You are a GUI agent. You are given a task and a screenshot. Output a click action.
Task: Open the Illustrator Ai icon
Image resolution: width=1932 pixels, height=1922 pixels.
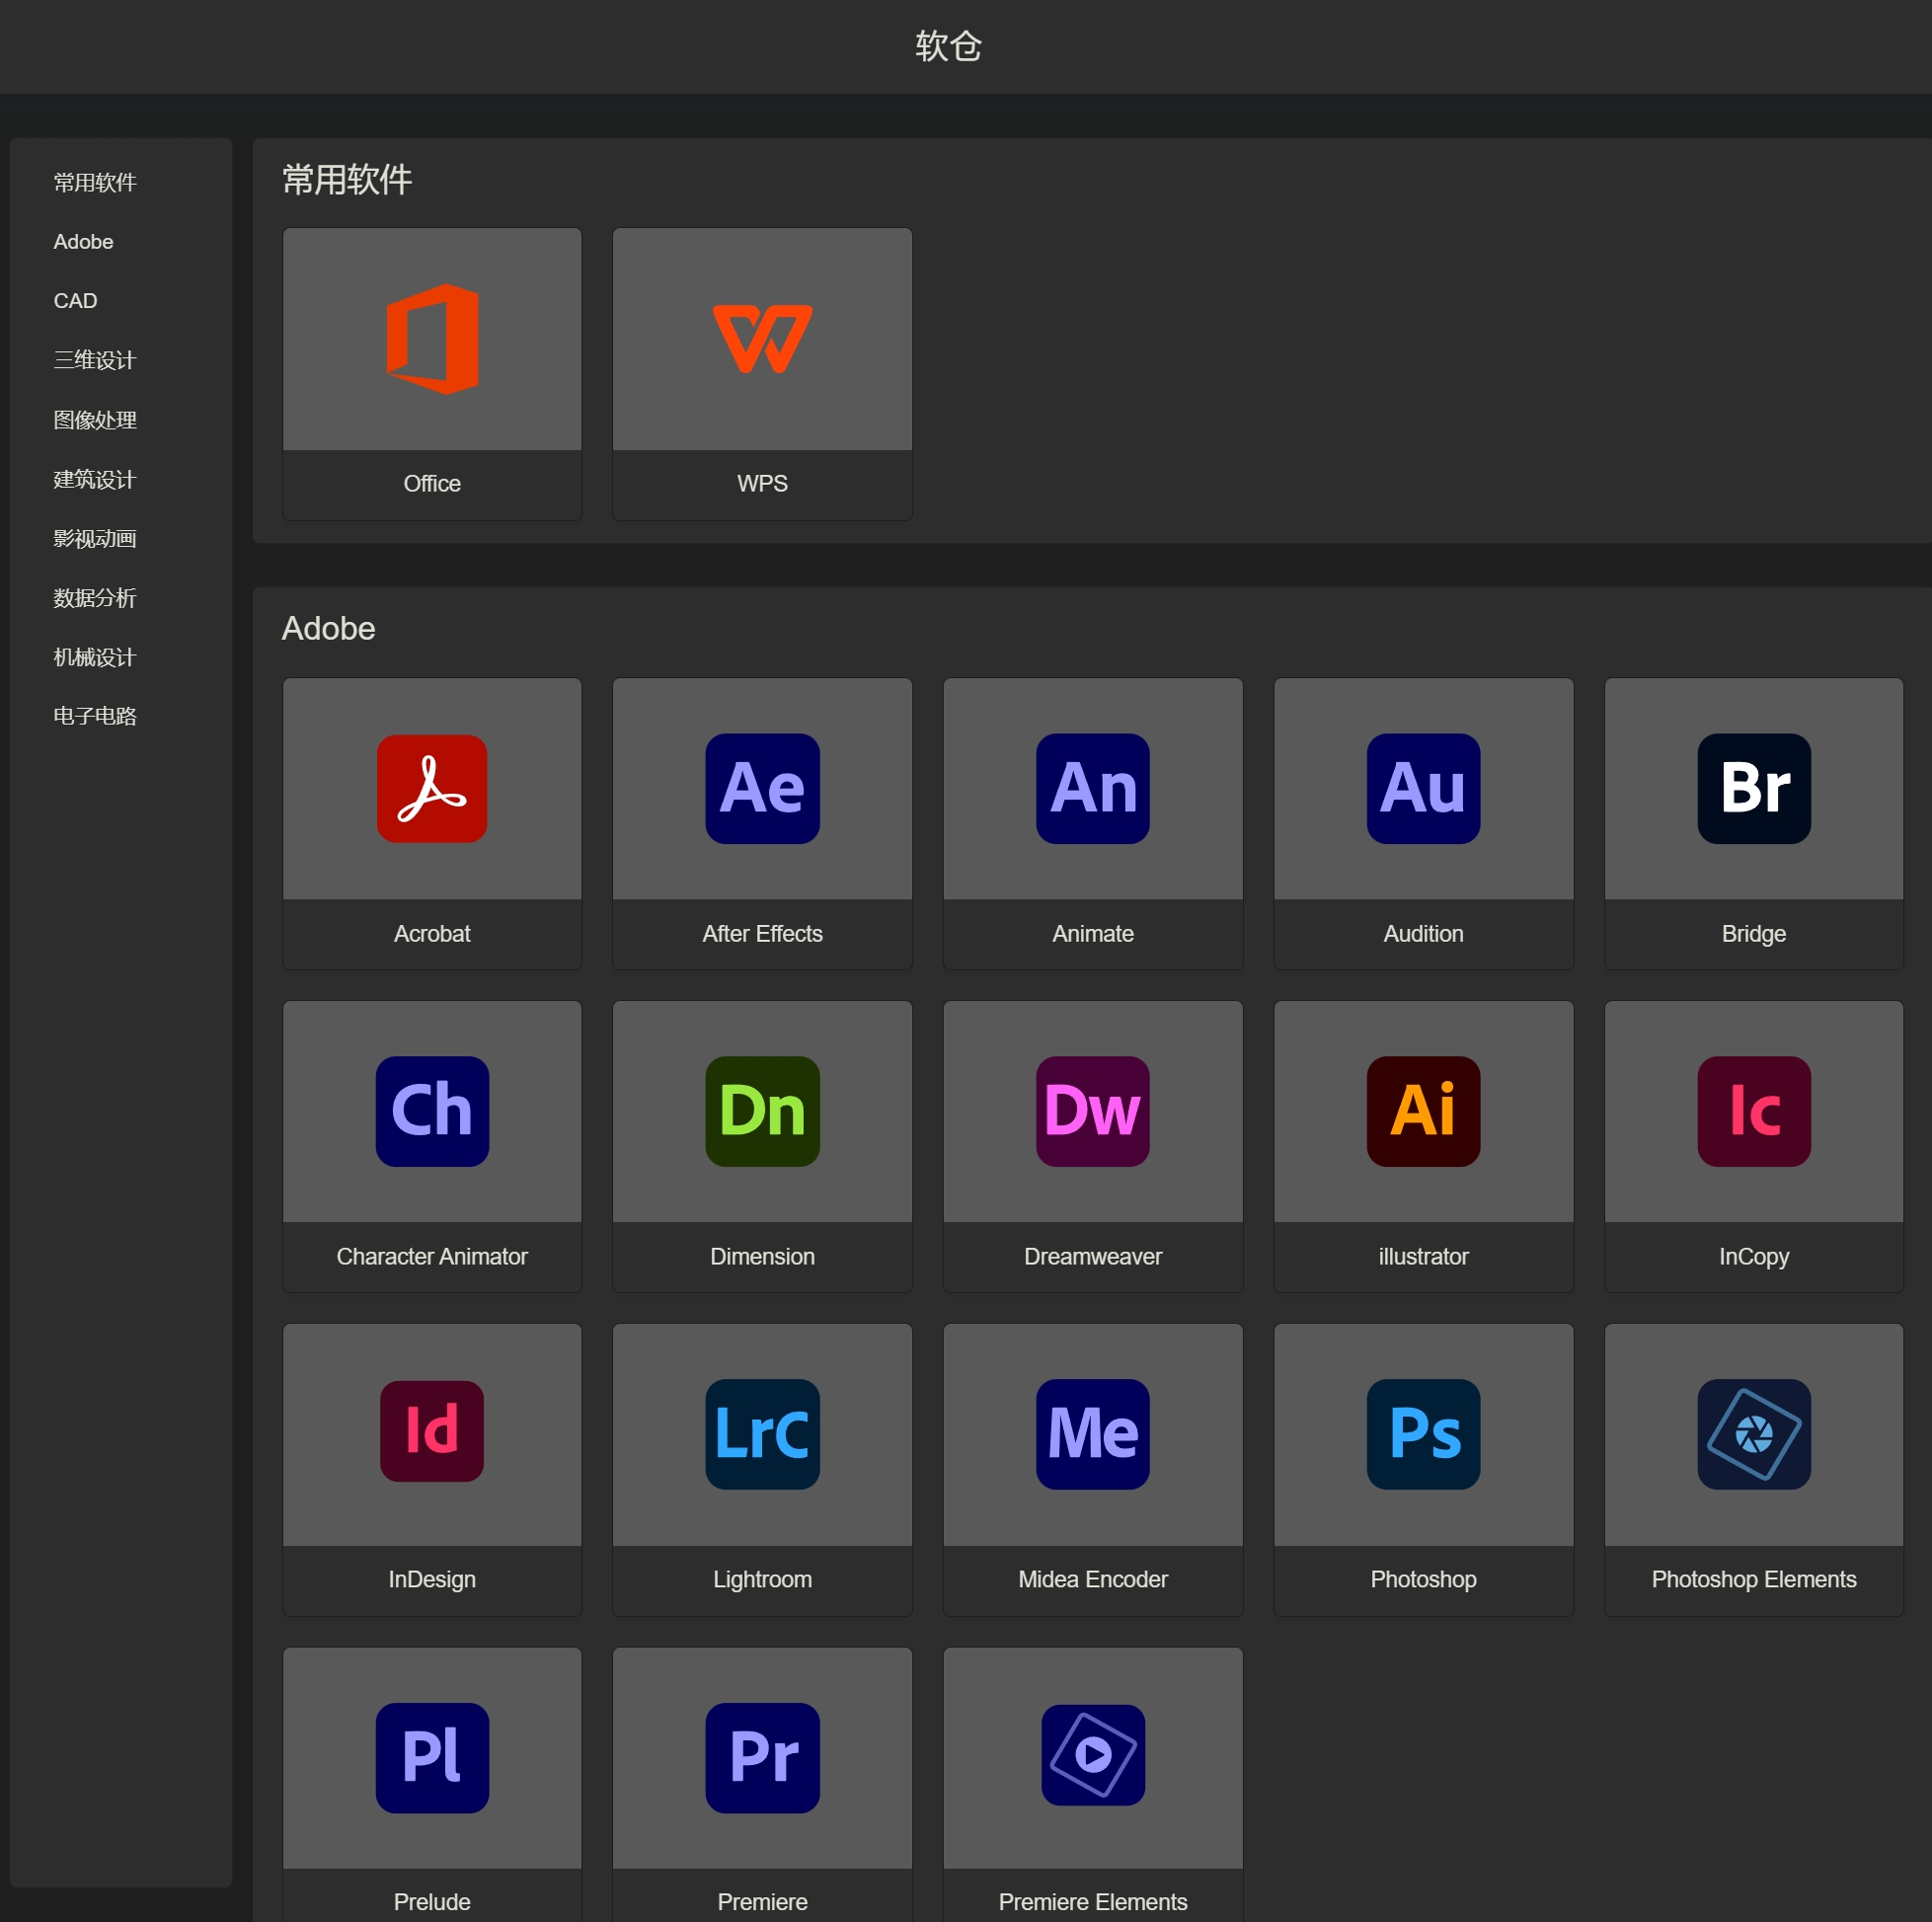1423,1111
